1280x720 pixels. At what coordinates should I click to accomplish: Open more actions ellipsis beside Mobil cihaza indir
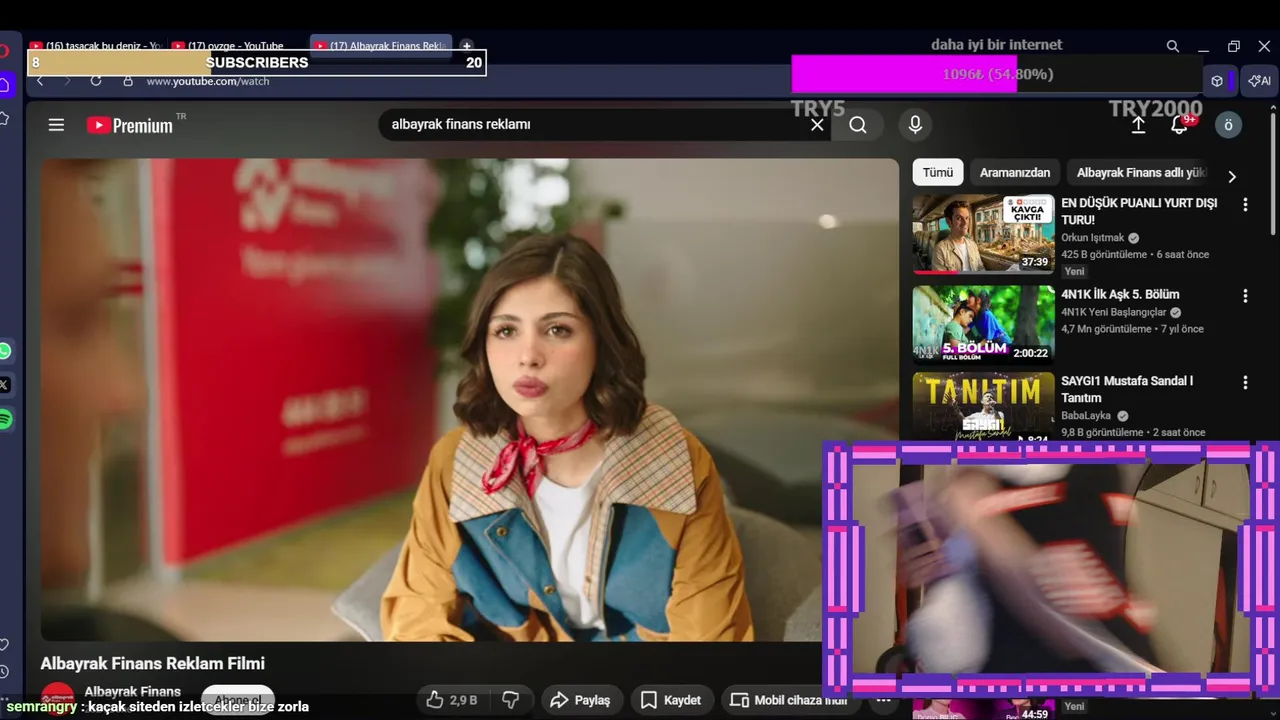tap(883, 700)
